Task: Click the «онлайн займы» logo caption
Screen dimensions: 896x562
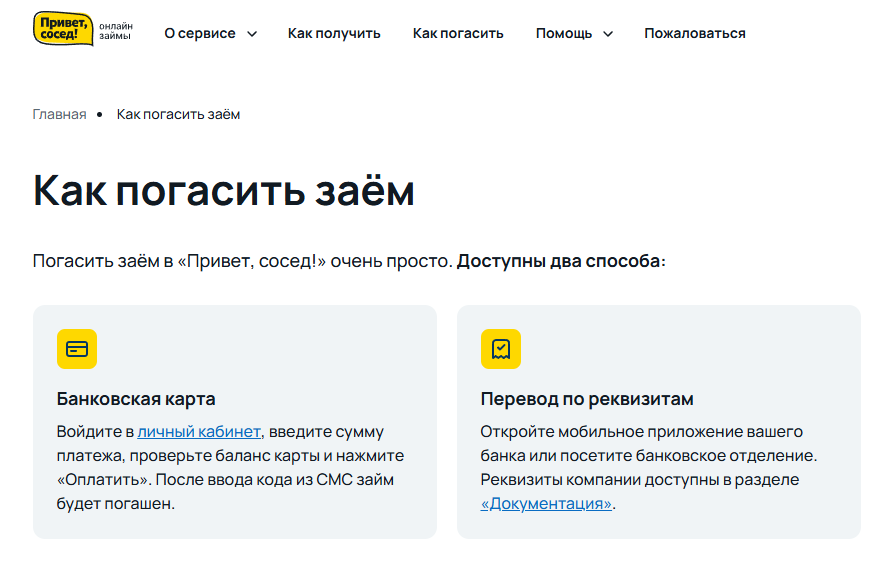Action: click(116, 31)
